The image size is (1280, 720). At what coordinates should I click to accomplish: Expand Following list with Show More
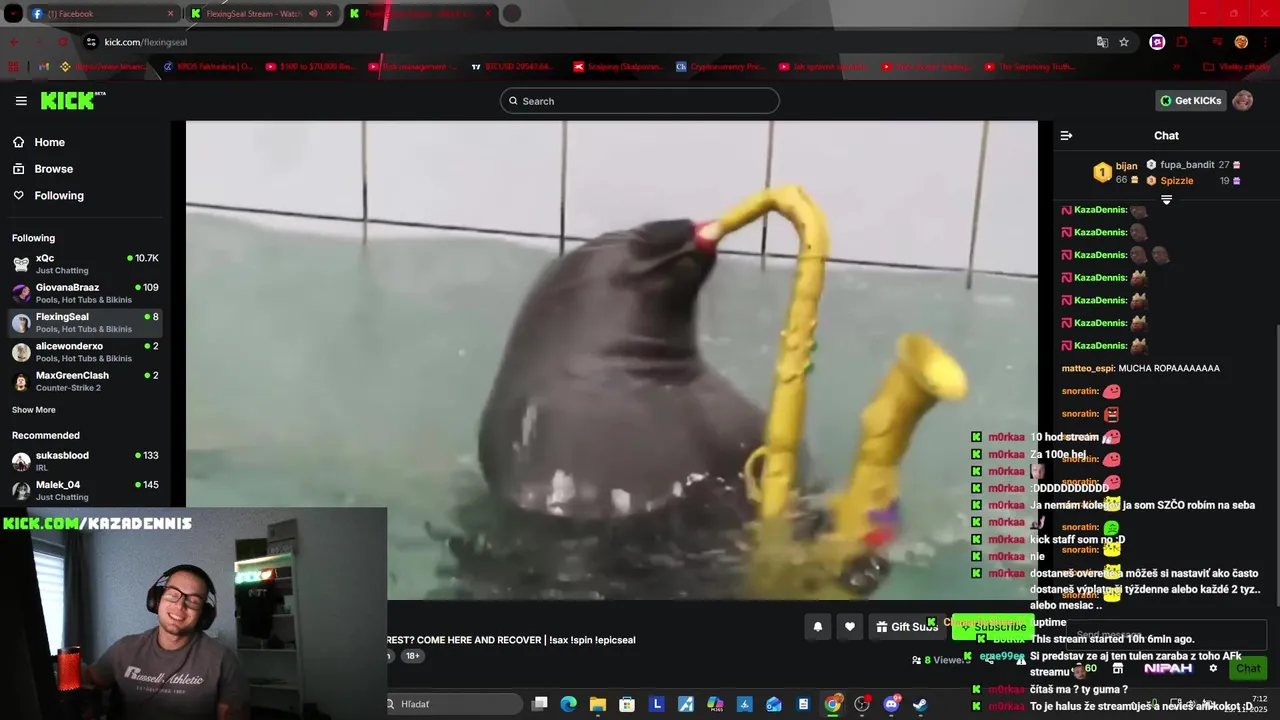33,410
